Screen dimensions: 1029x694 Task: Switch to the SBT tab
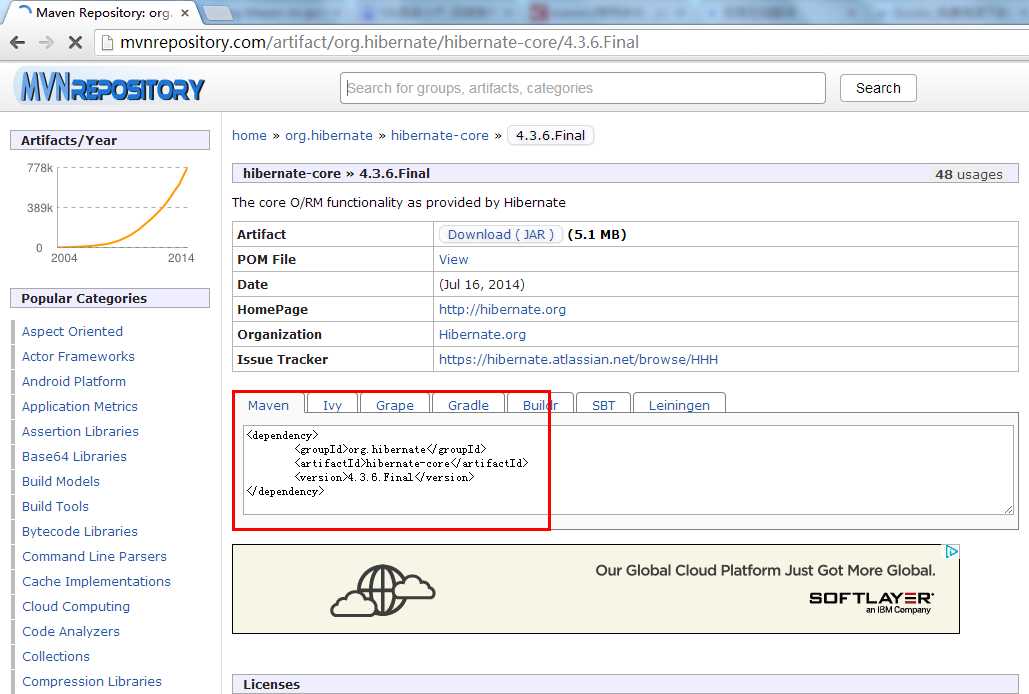pyautogui.click(x=603, y=405)
